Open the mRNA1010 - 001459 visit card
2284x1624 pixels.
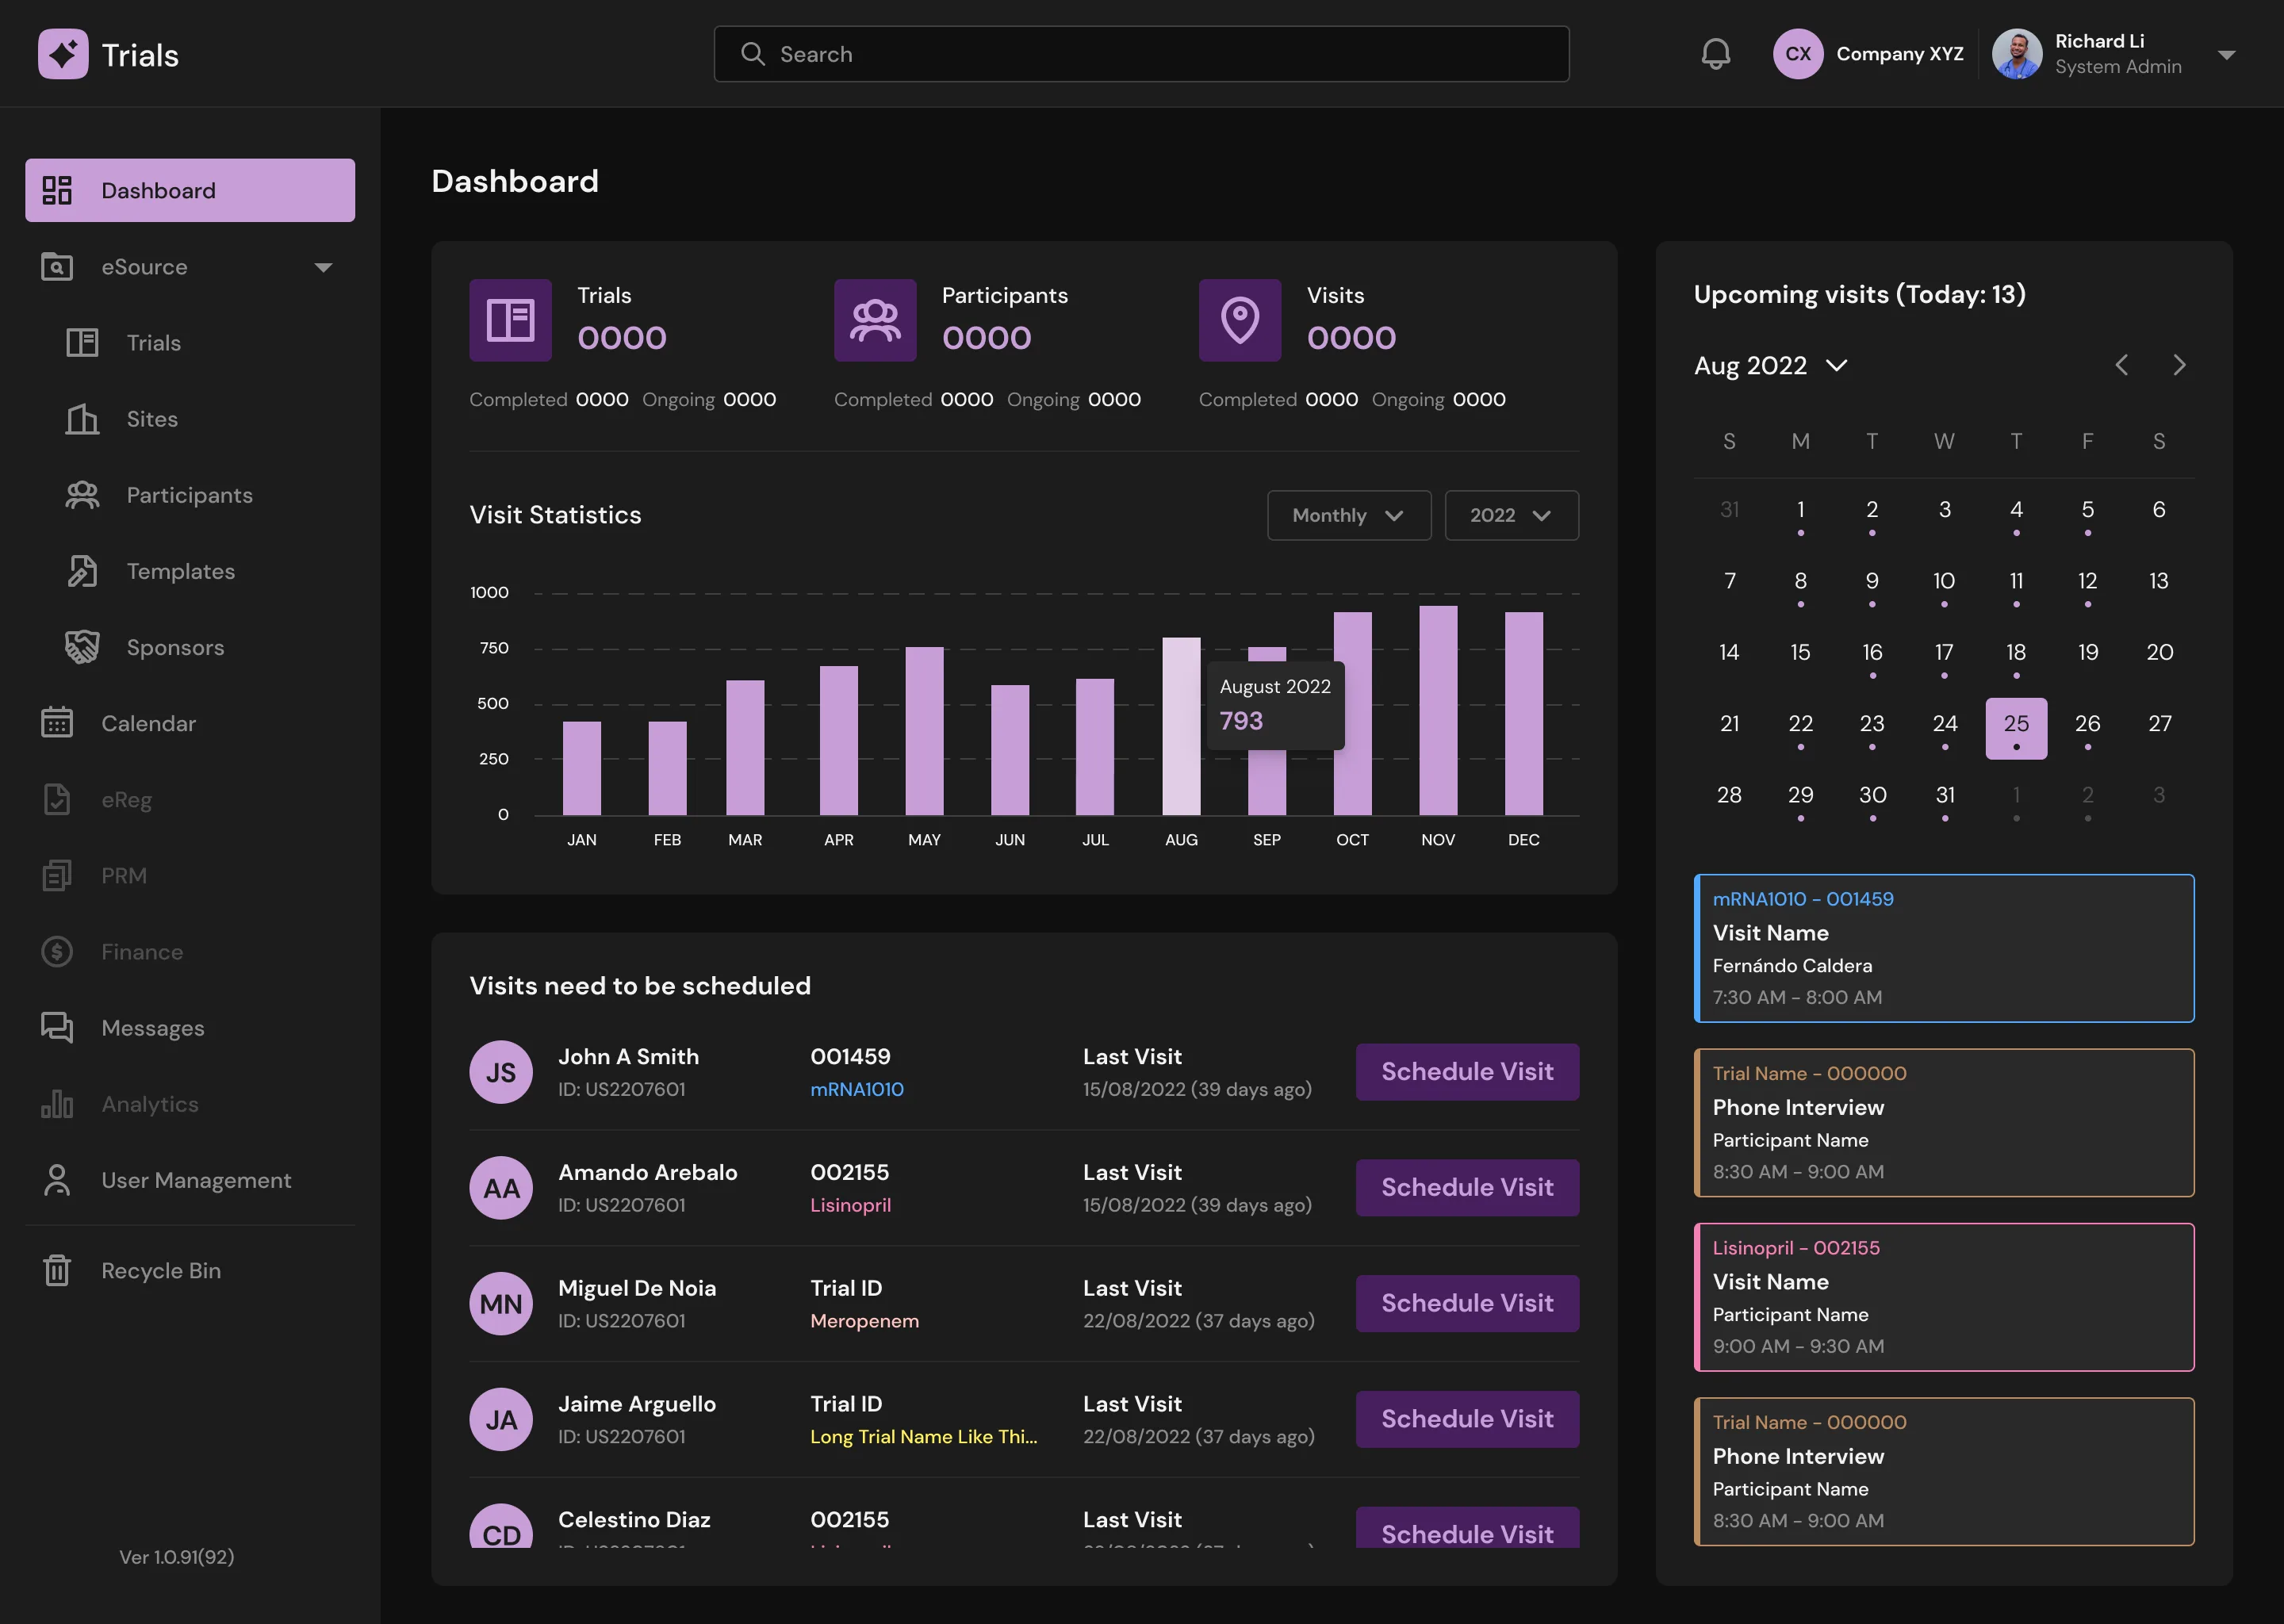[1944, 948]
